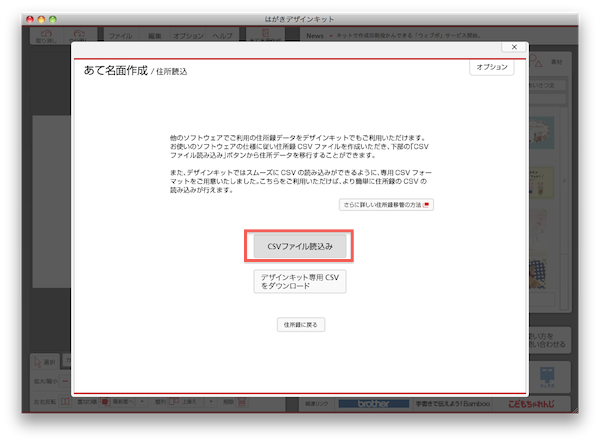Open the brother banner link
The image size is (600, 443).
tap(374, 404)
